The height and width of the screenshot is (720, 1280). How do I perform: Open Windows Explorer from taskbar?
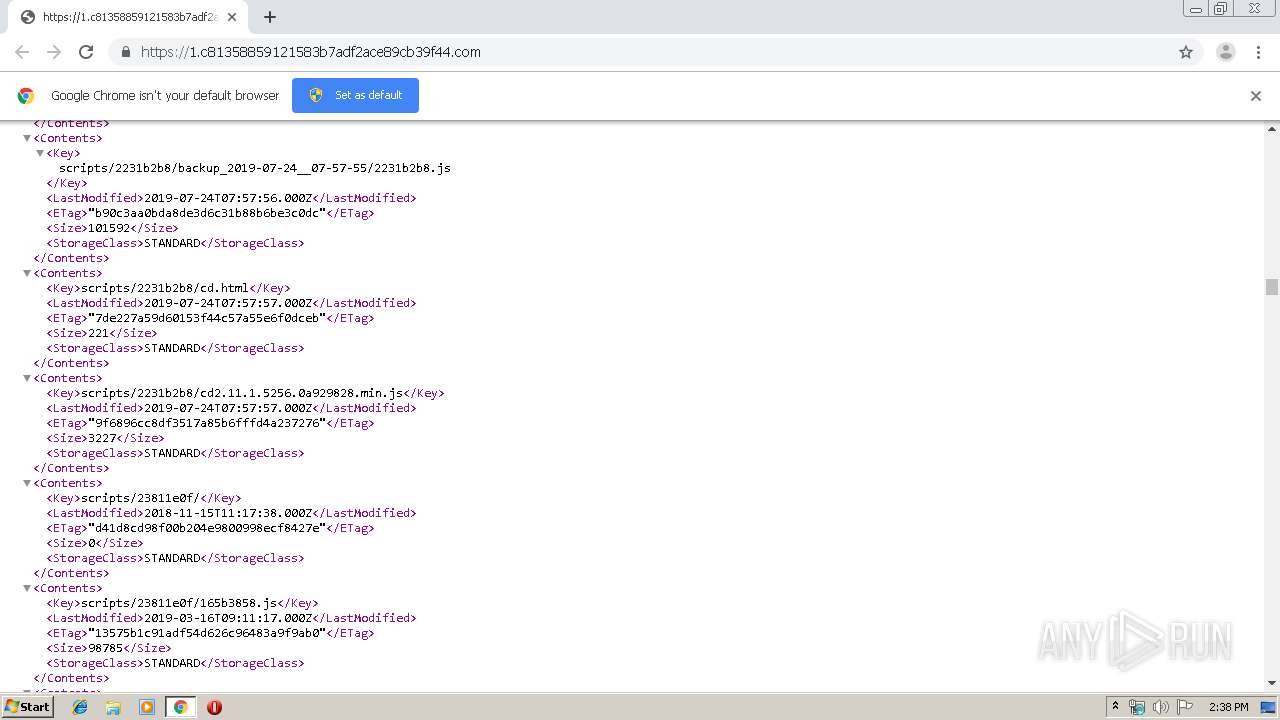pos(113,707)
